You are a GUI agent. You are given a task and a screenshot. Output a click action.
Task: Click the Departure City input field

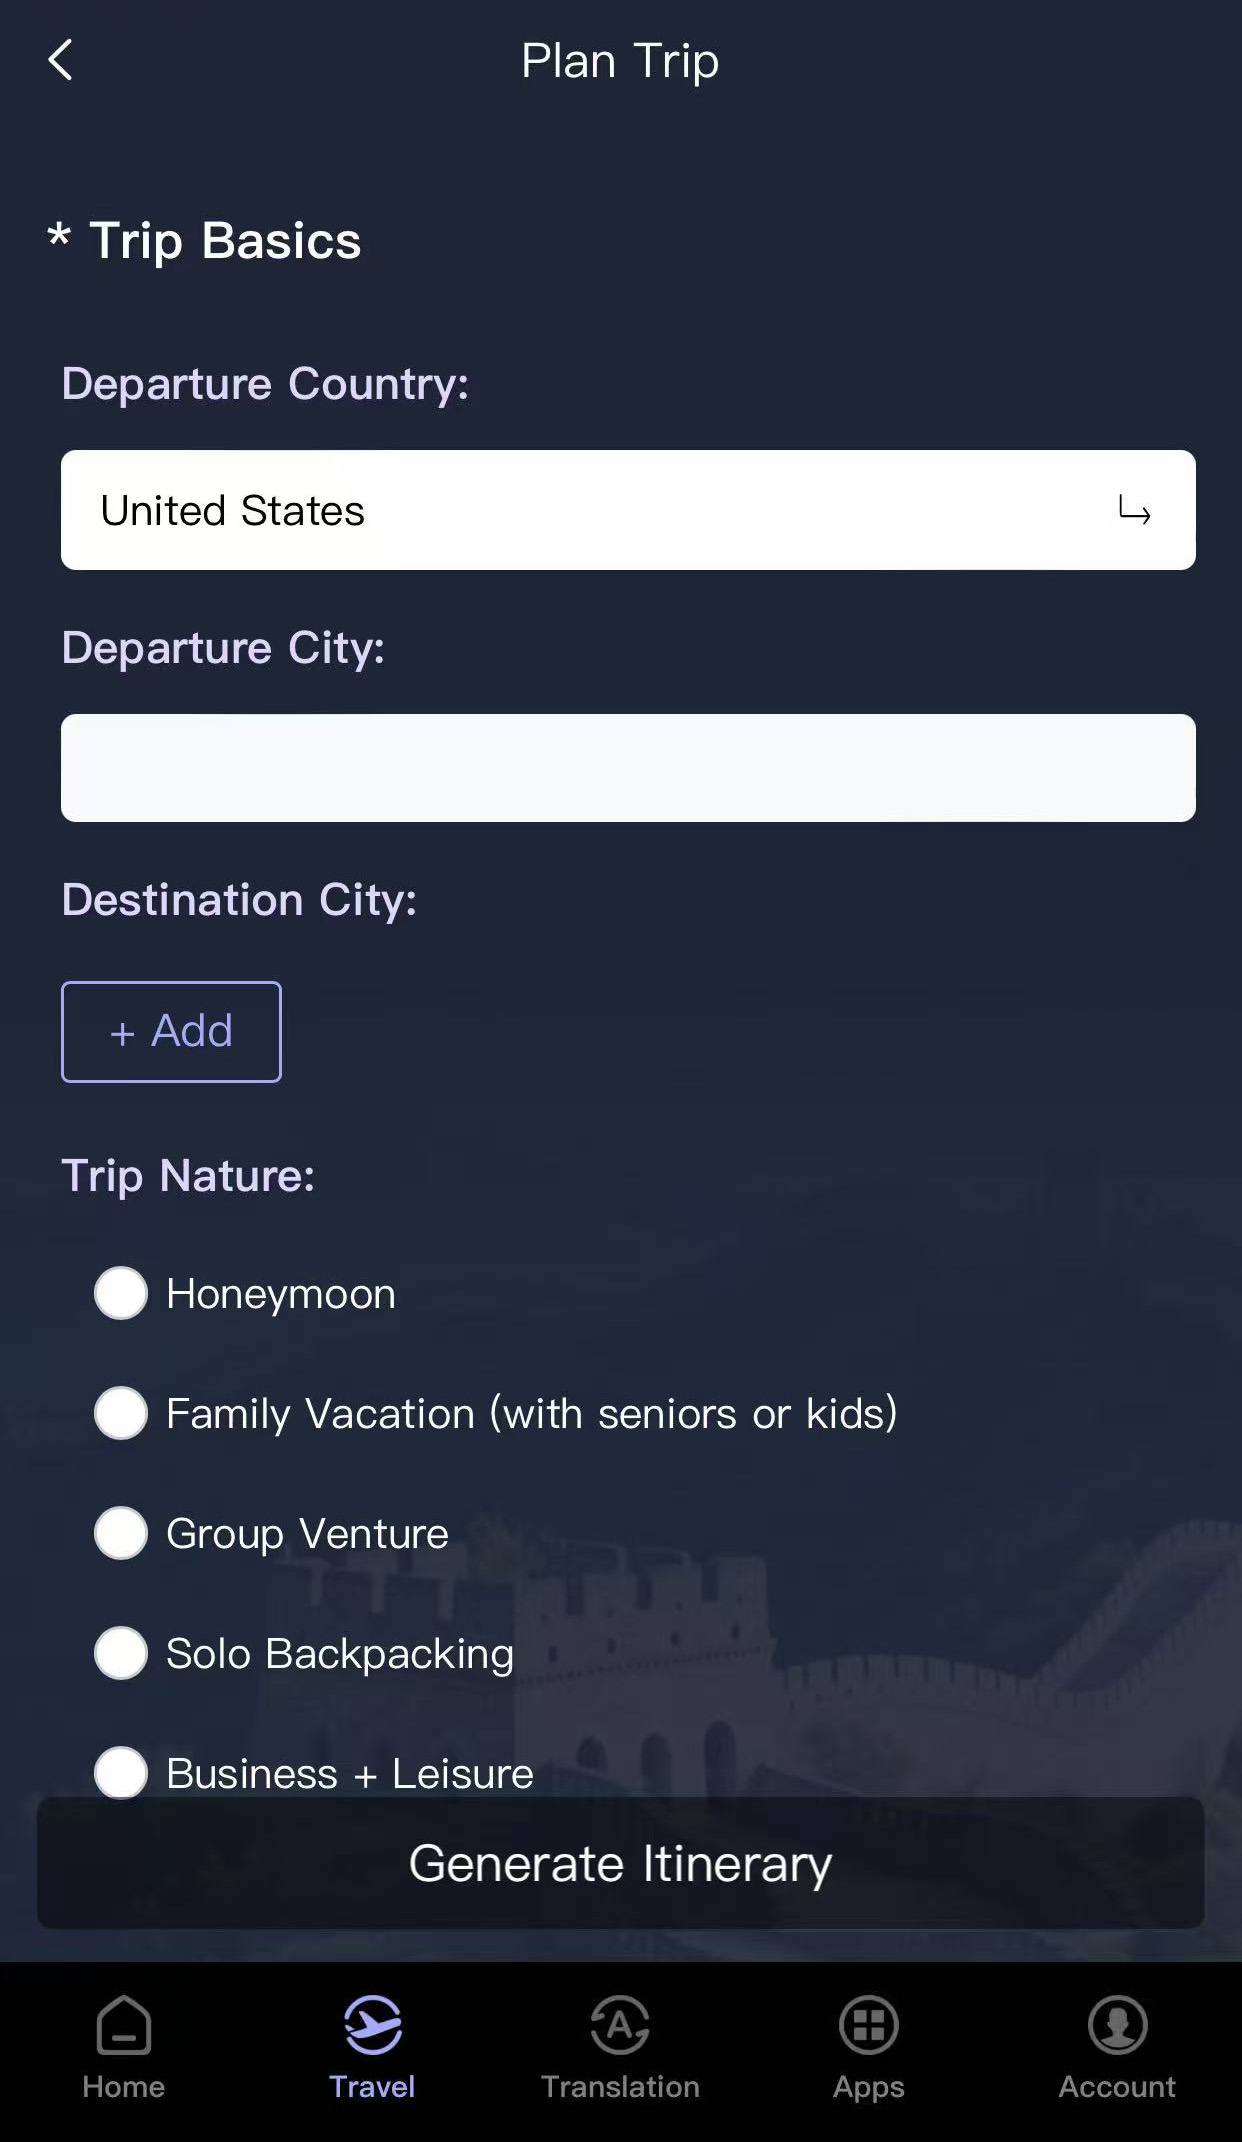coord(628,768)
